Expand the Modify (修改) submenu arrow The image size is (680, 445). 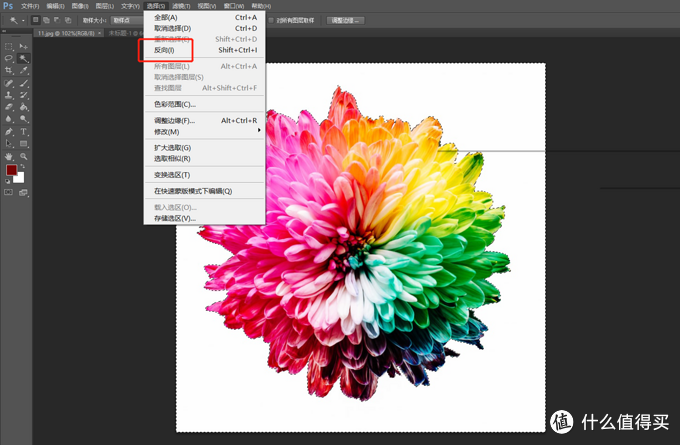259,131
